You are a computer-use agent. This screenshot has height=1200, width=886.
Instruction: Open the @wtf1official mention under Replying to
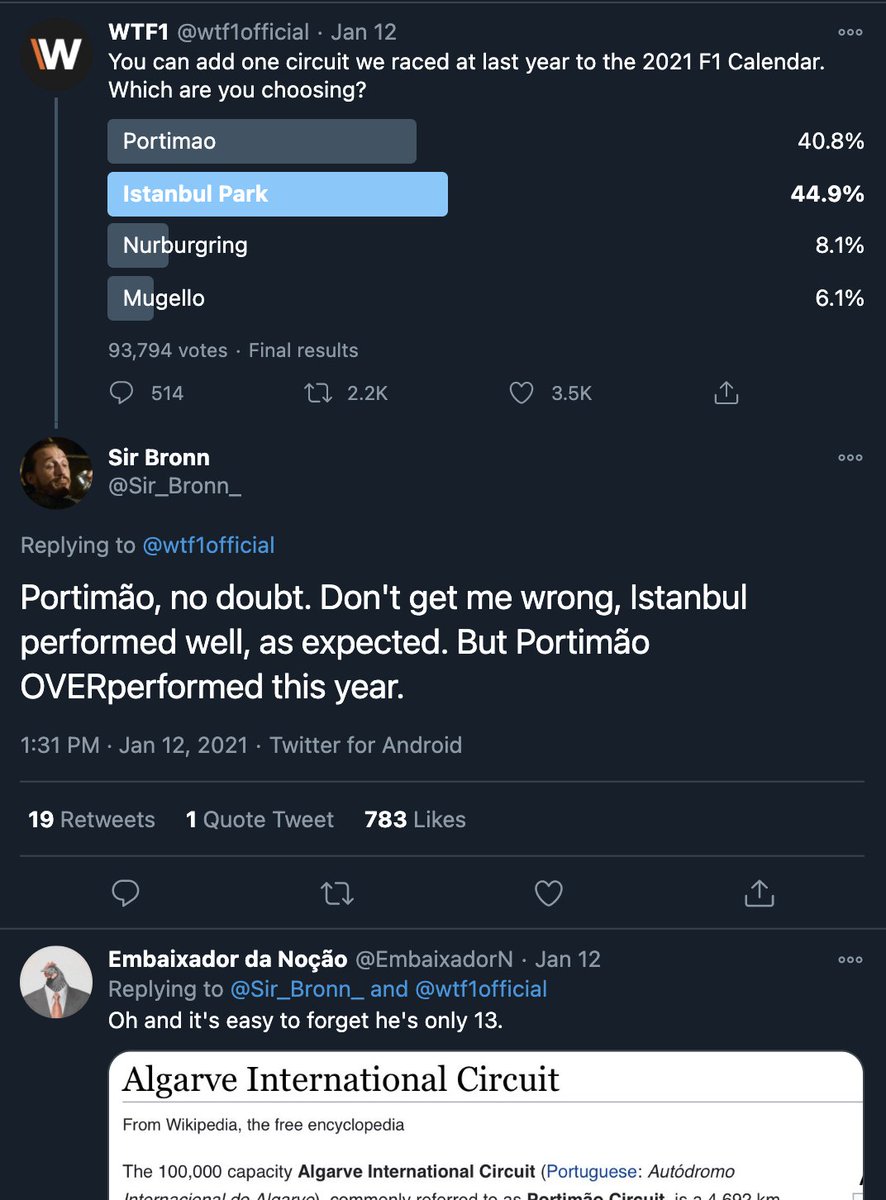click(208, 545)
